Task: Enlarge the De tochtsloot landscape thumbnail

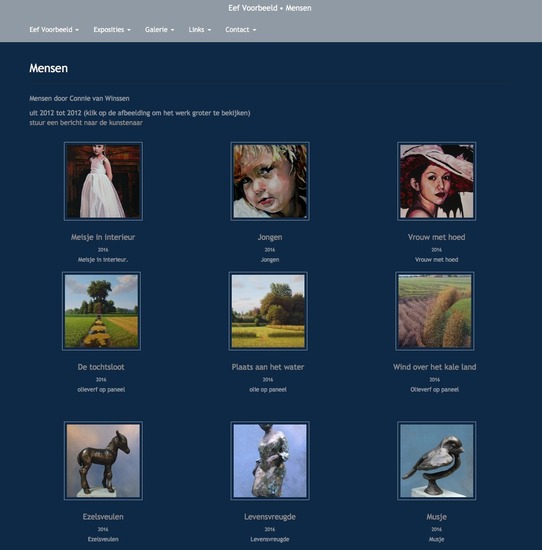Action: (101, 311)
